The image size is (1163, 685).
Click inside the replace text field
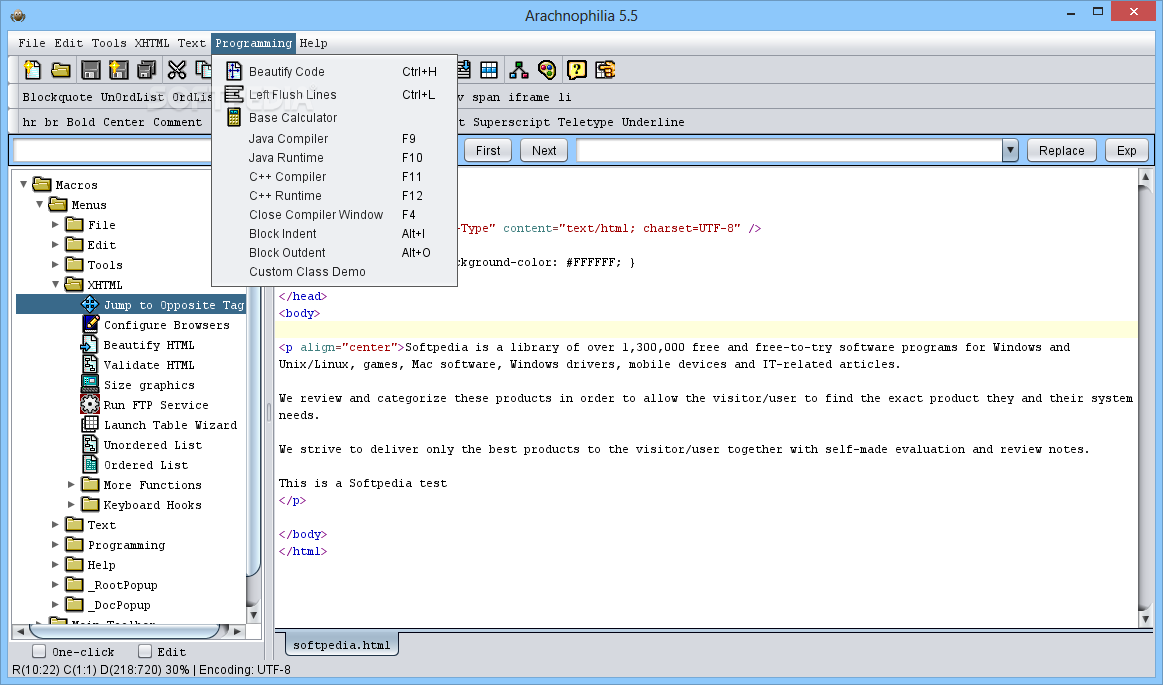click(x=790, y=150)
